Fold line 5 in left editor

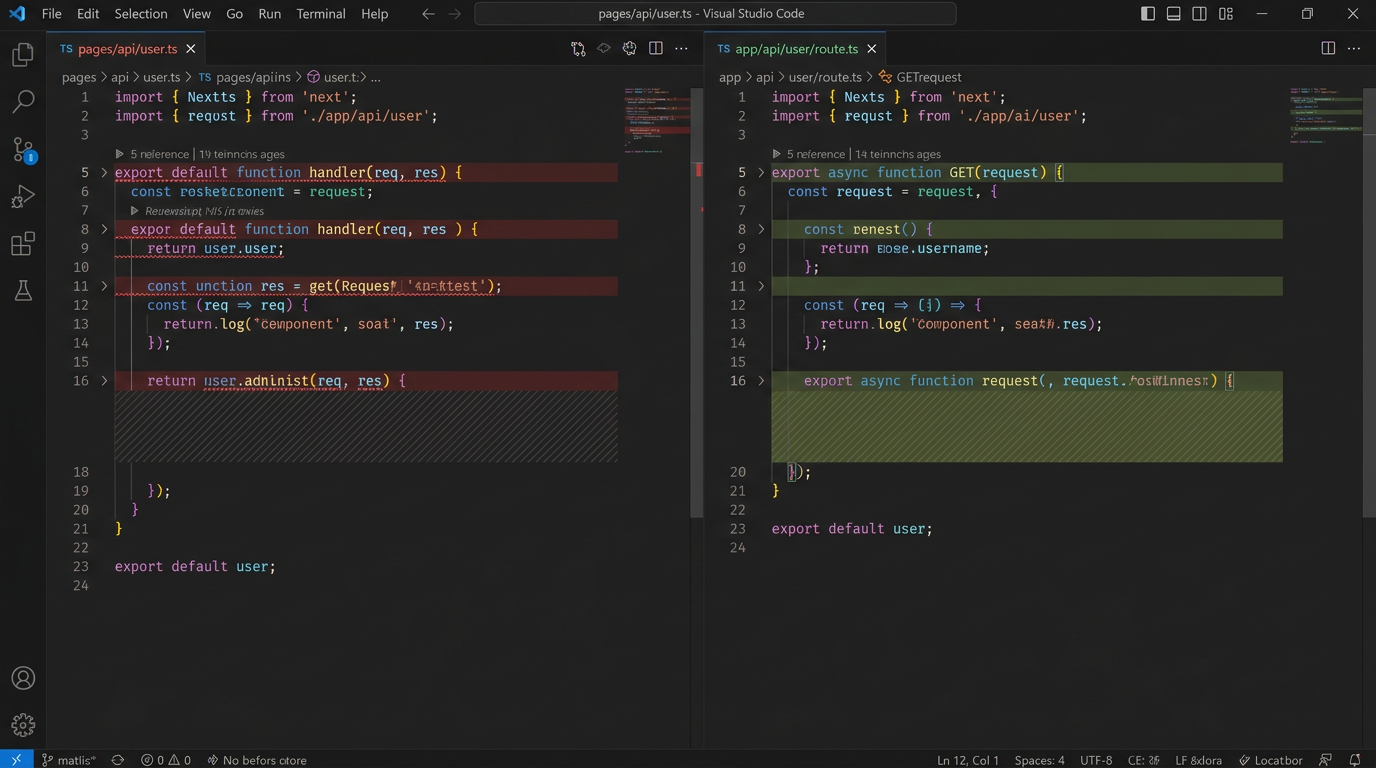(x=104, y=173)
